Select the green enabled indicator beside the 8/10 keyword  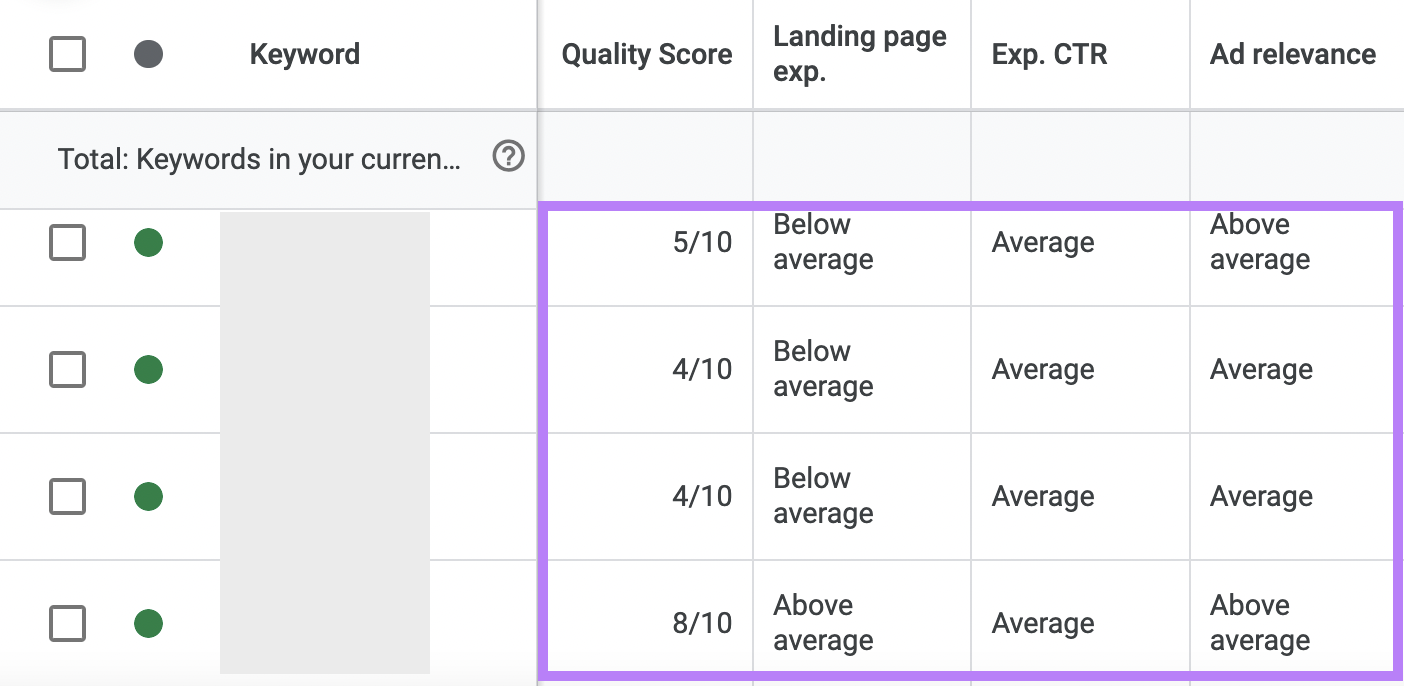coord(148,623)
